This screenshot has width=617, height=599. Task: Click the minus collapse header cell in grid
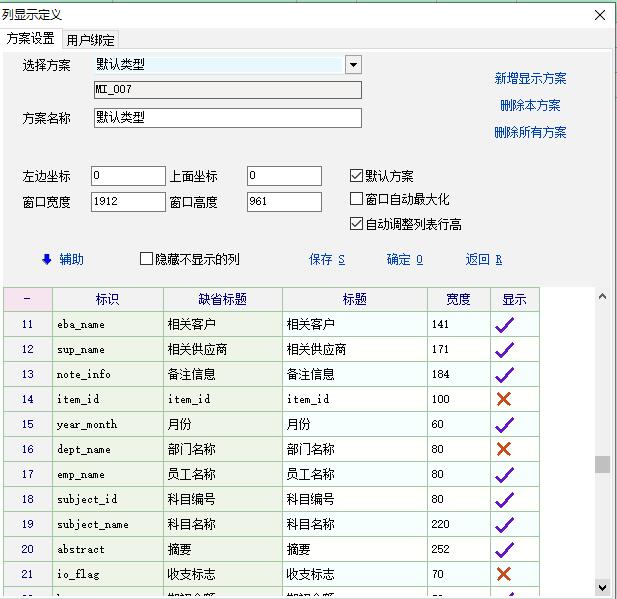tap(27, 299)
